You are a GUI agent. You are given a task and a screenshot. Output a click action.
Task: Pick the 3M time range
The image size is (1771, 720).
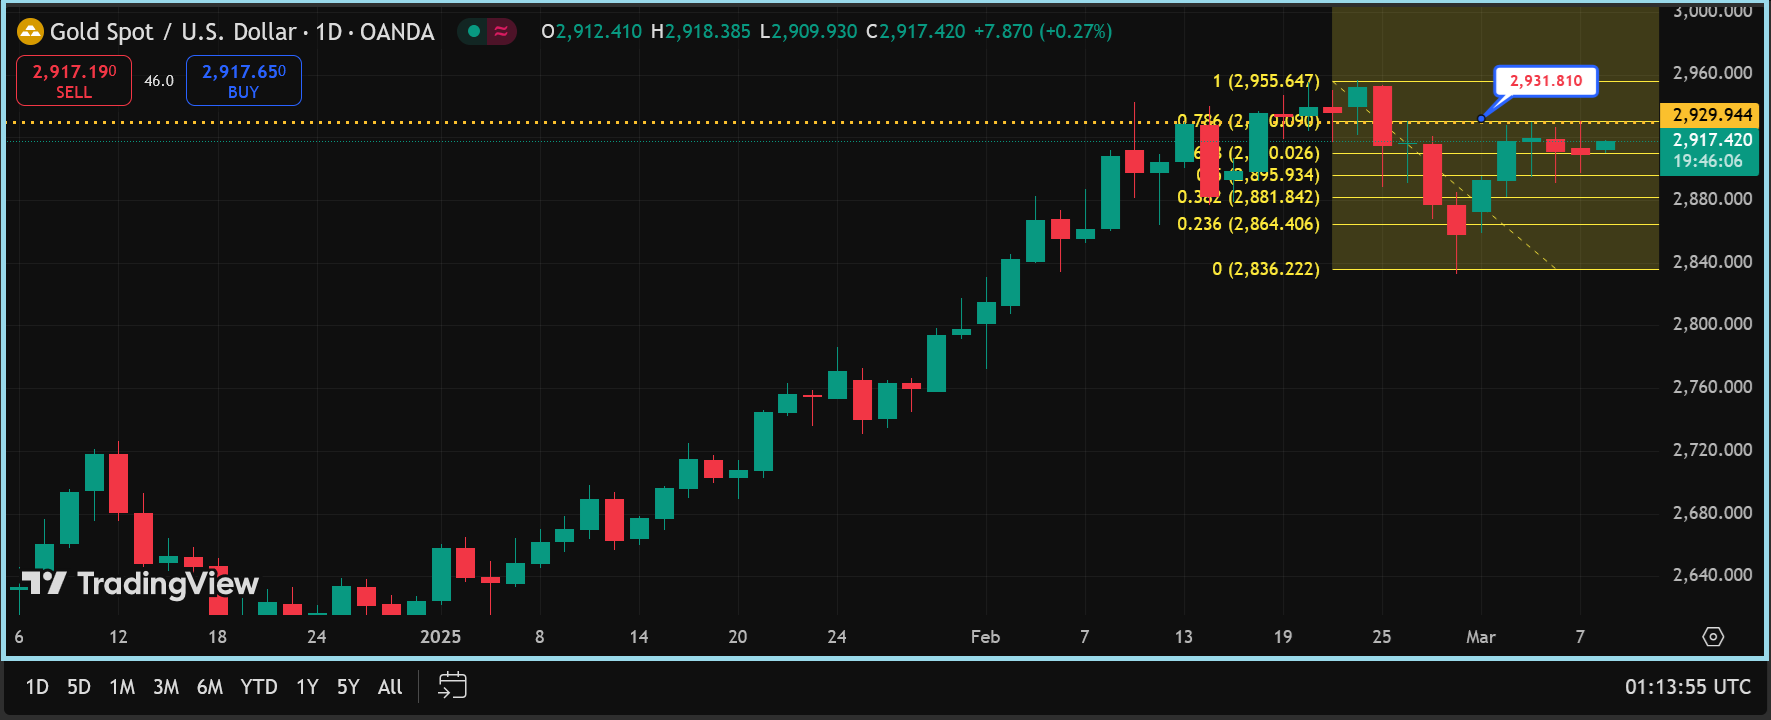click(166, 687)
